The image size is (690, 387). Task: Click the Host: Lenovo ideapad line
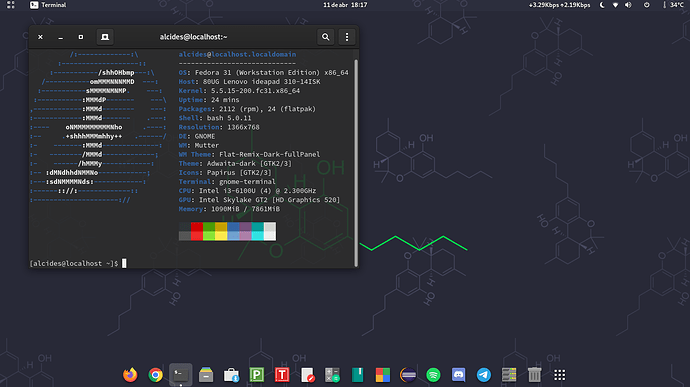pos(250,81)
